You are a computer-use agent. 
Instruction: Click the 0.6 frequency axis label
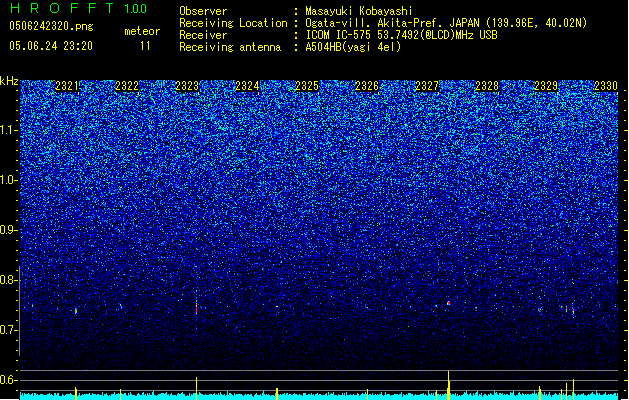pyautogui.click(x=8, y=380)
